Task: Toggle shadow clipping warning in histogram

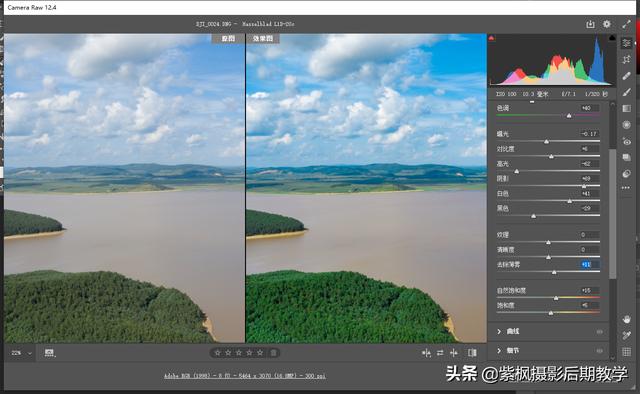Action: tap(492, 38)
